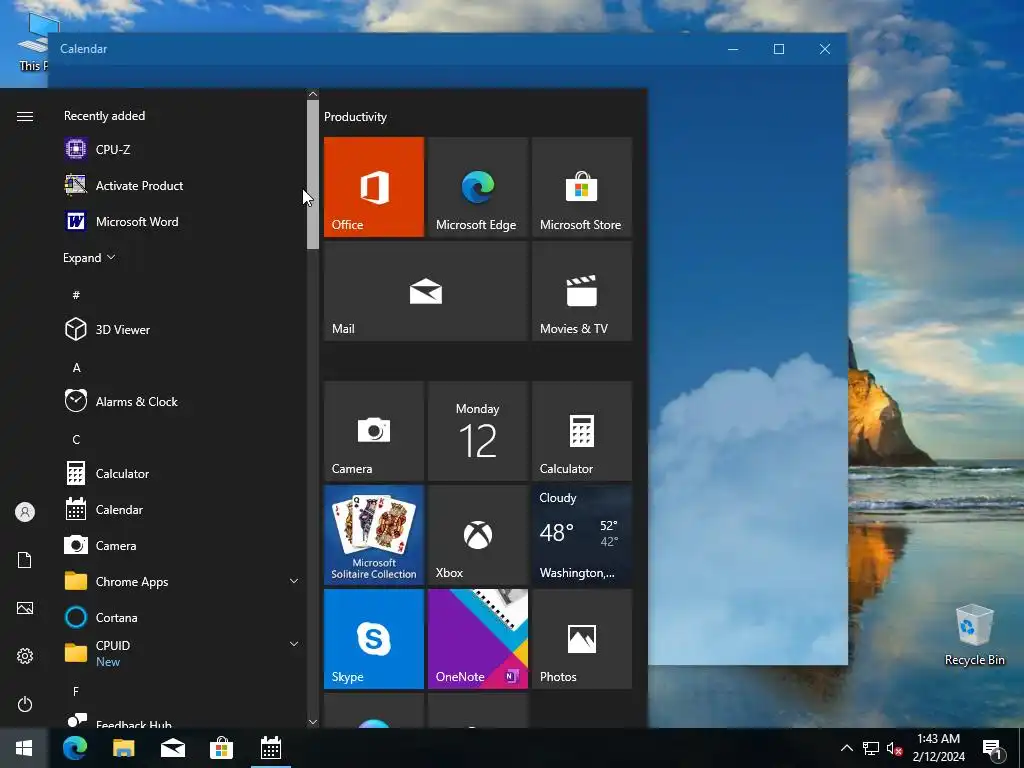
Task: Switch to Calendar on the taskbar
Action: tap(271, 748)
